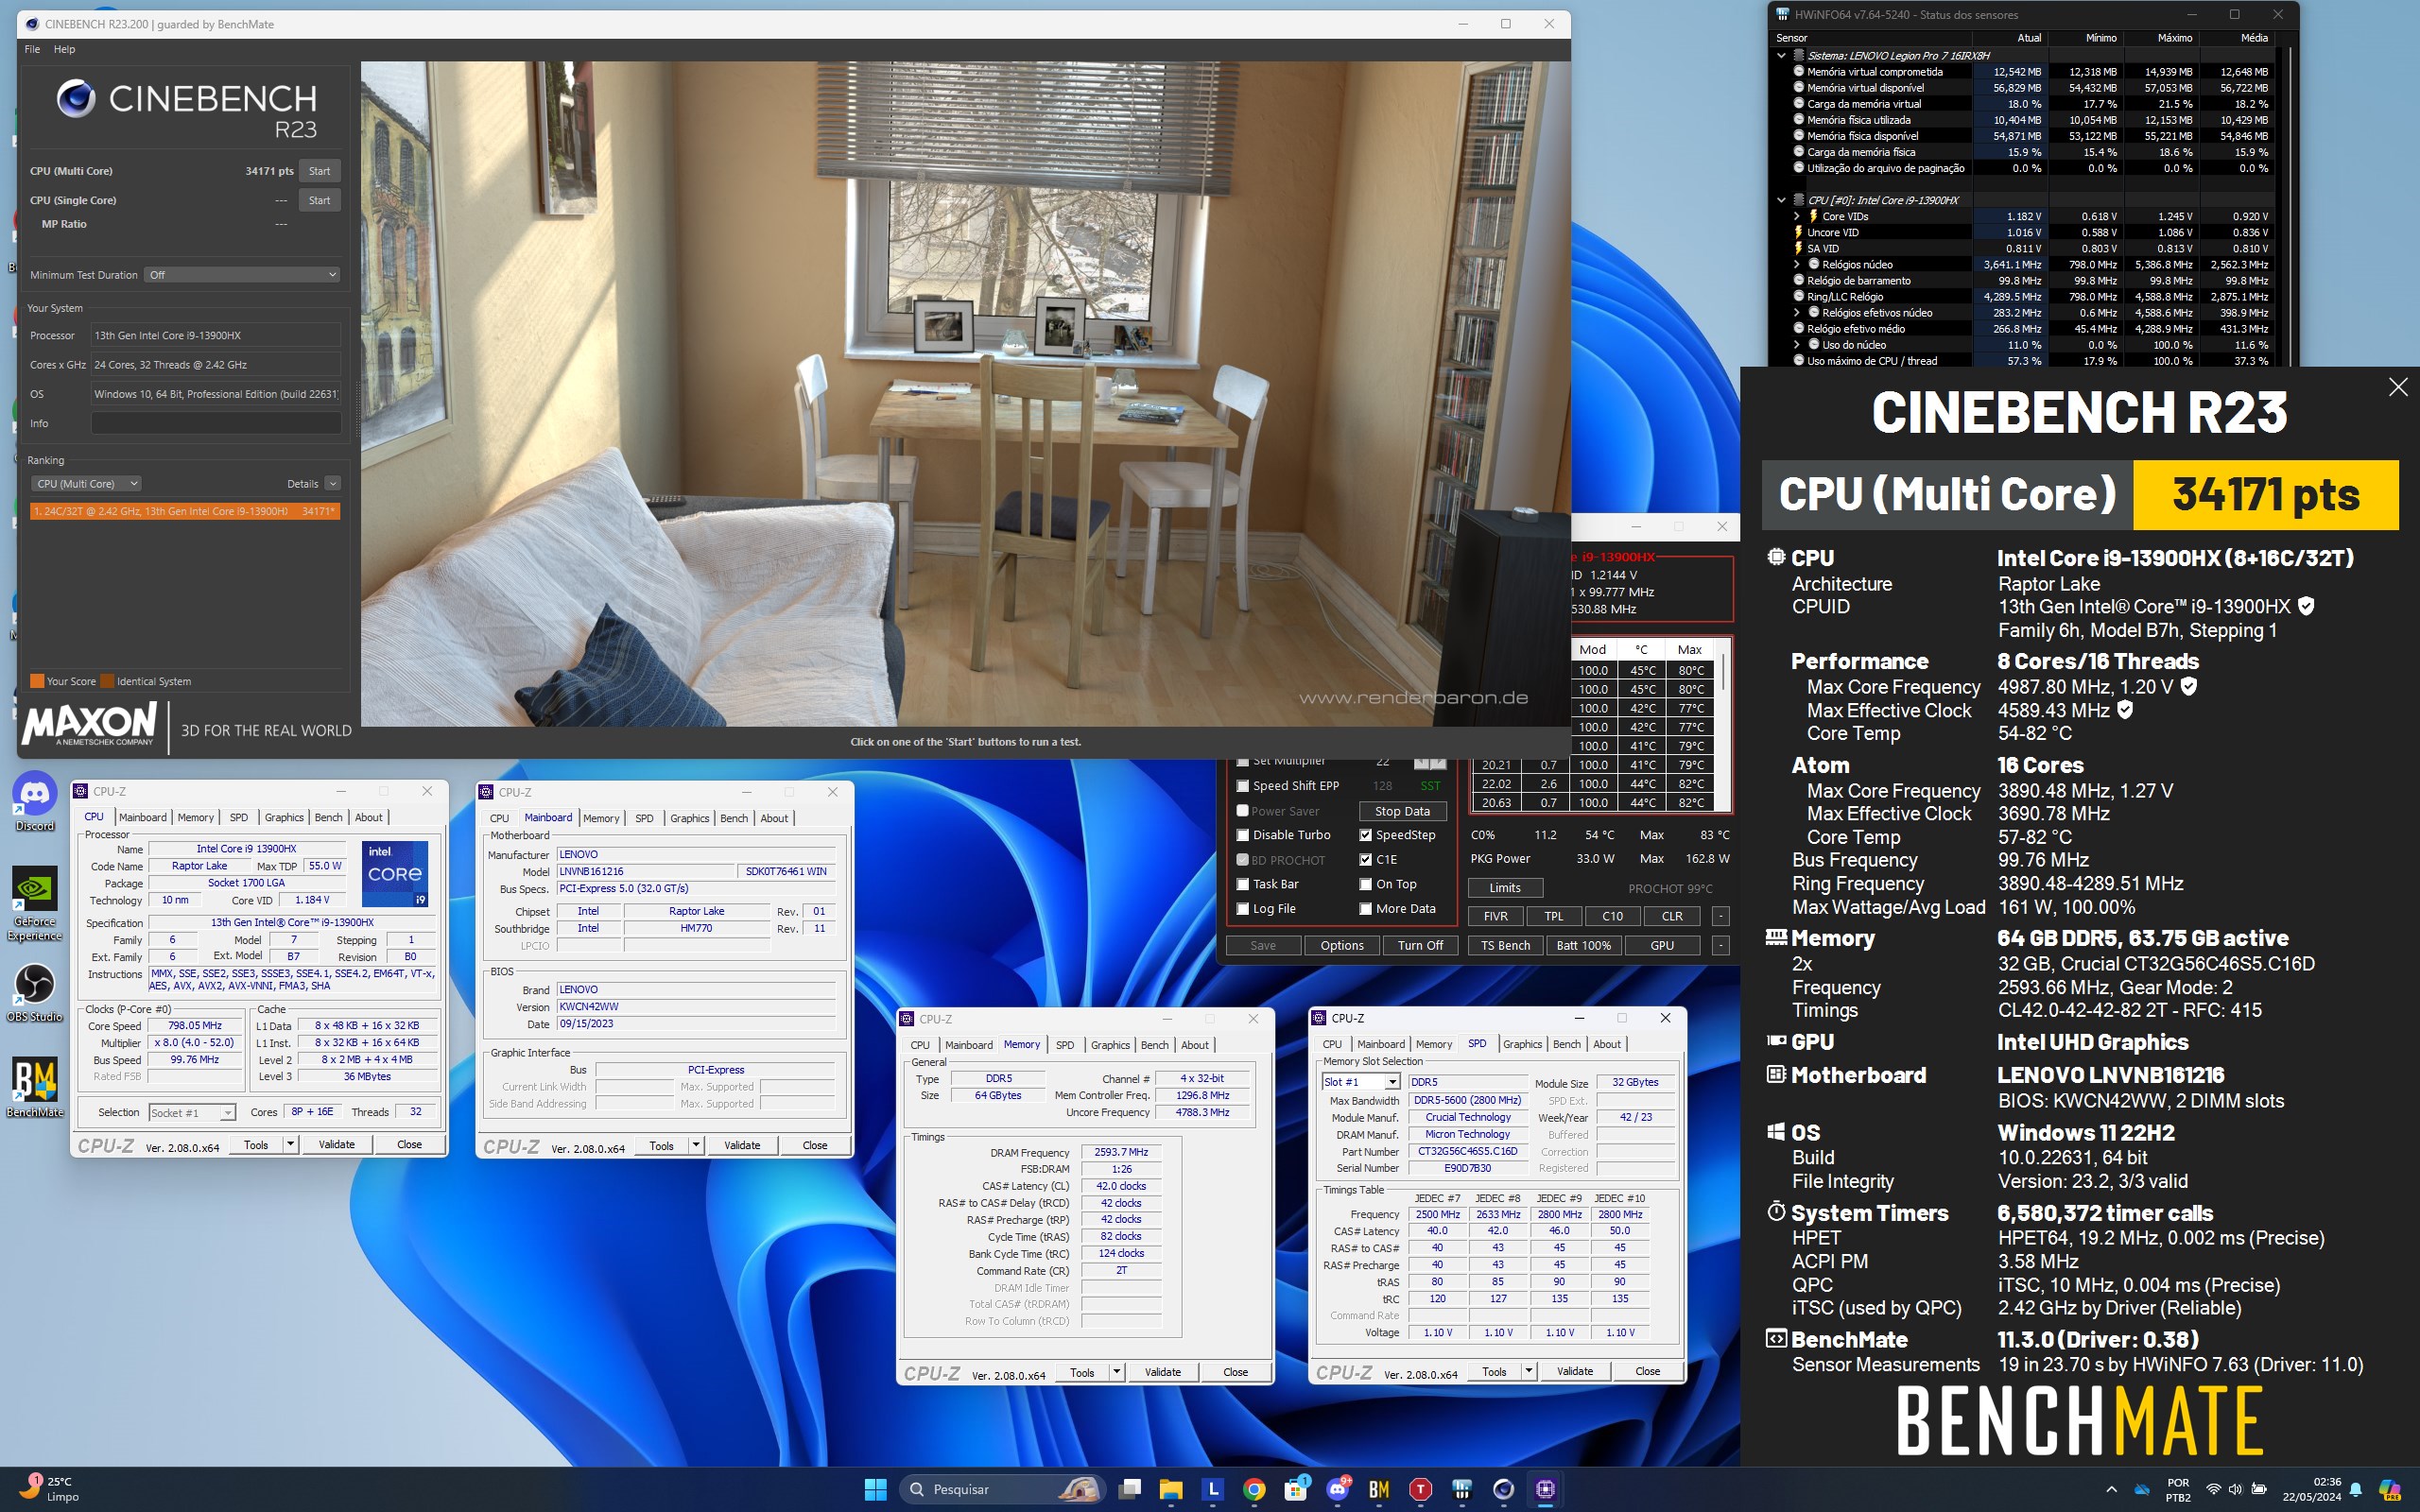Screen dimensions: 2420x1512
Task: Enable Speed Shift EPP in ThrottleStop
Action: (1243, 786)
